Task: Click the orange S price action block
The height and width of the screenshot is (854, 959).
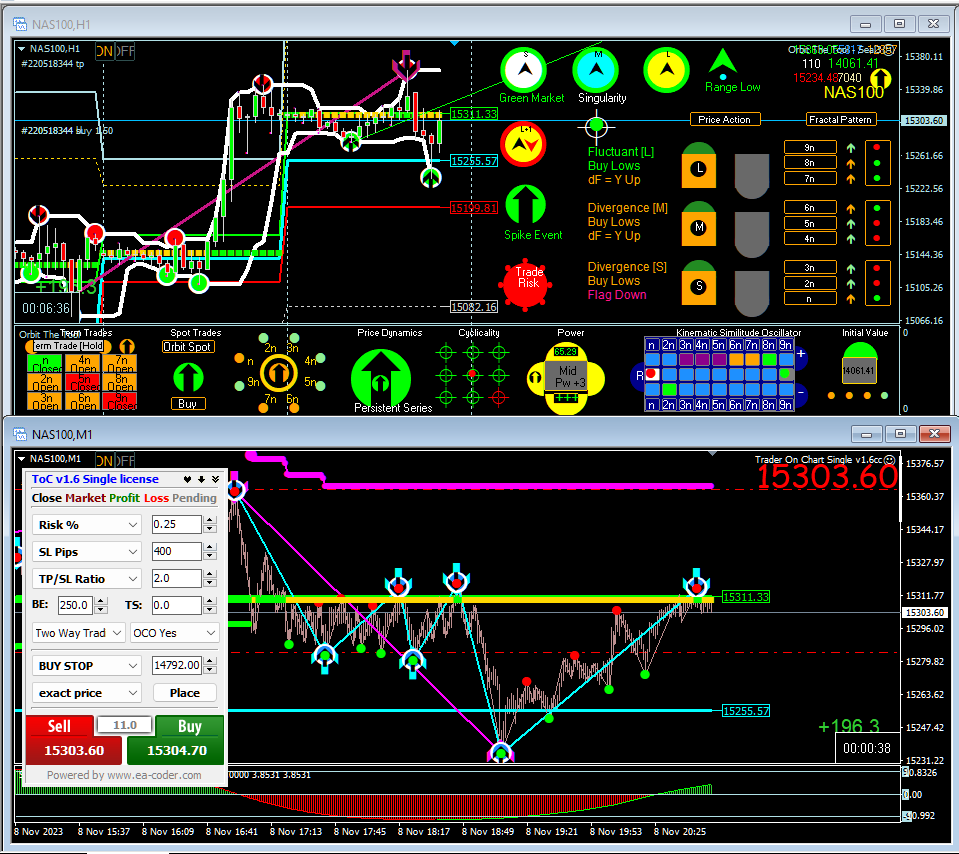Action: tap(698, 283)
